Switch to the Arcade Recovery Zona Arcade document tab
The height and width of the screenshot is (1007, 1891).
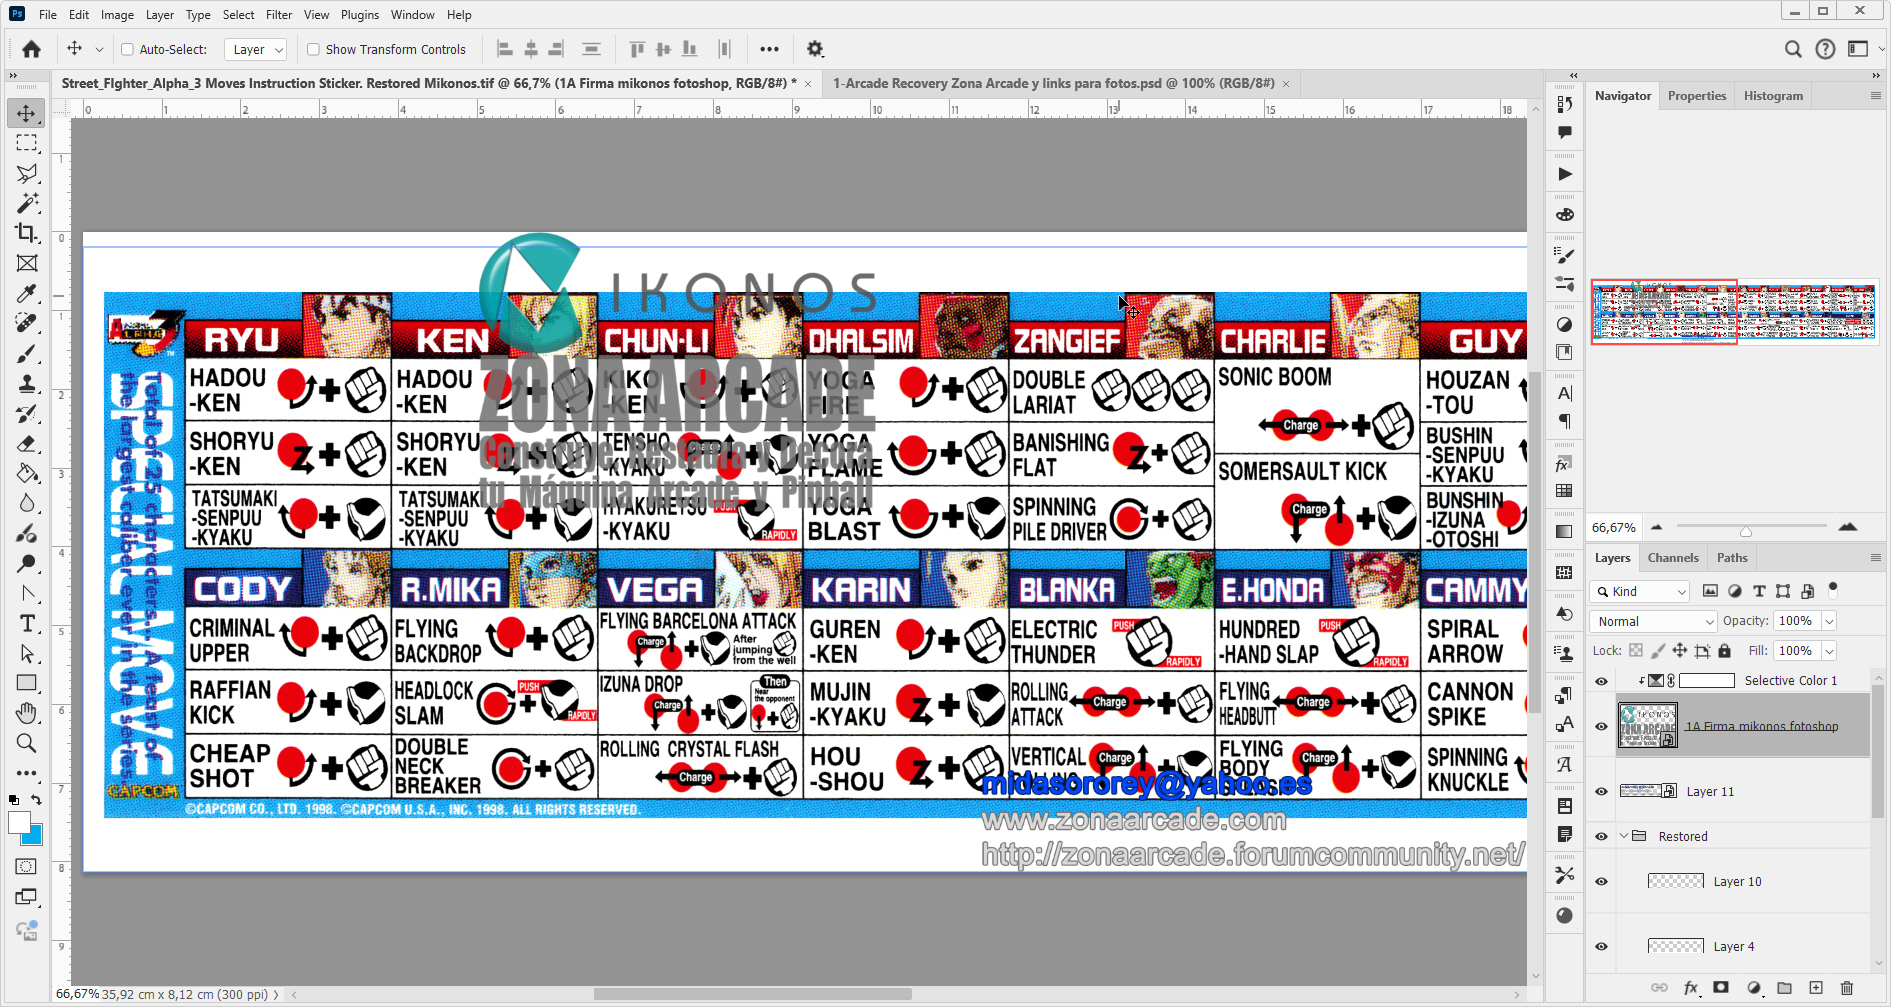1054,83
